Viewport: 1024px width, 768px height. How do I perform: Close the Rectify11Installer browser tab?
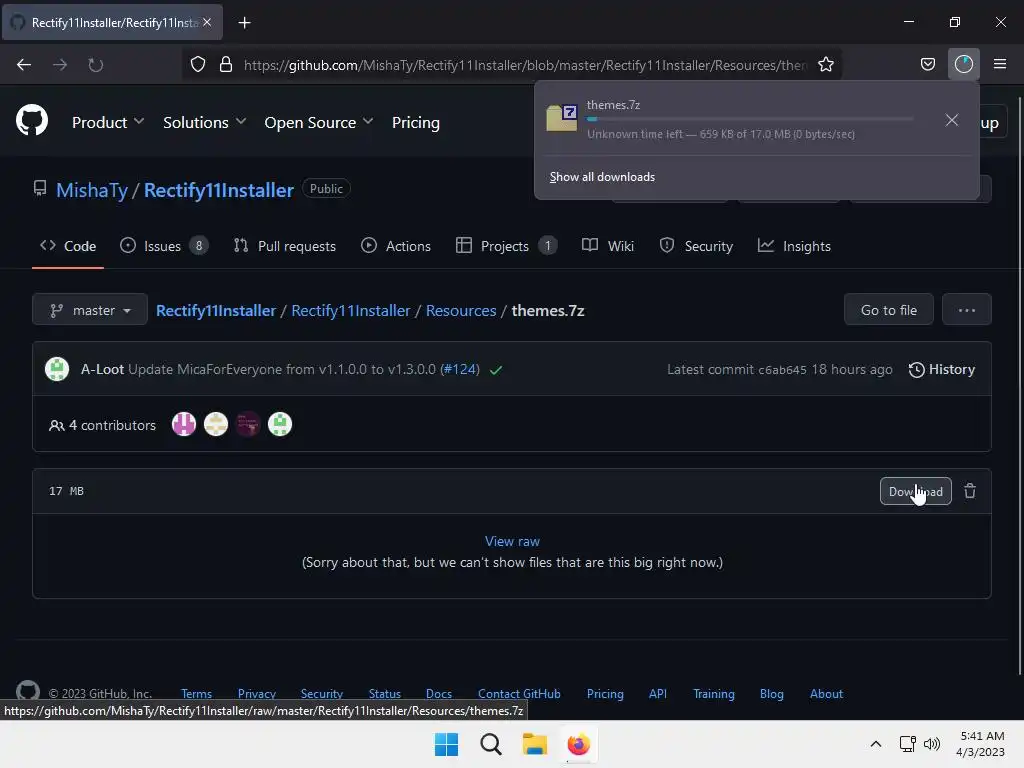point(207,22)
